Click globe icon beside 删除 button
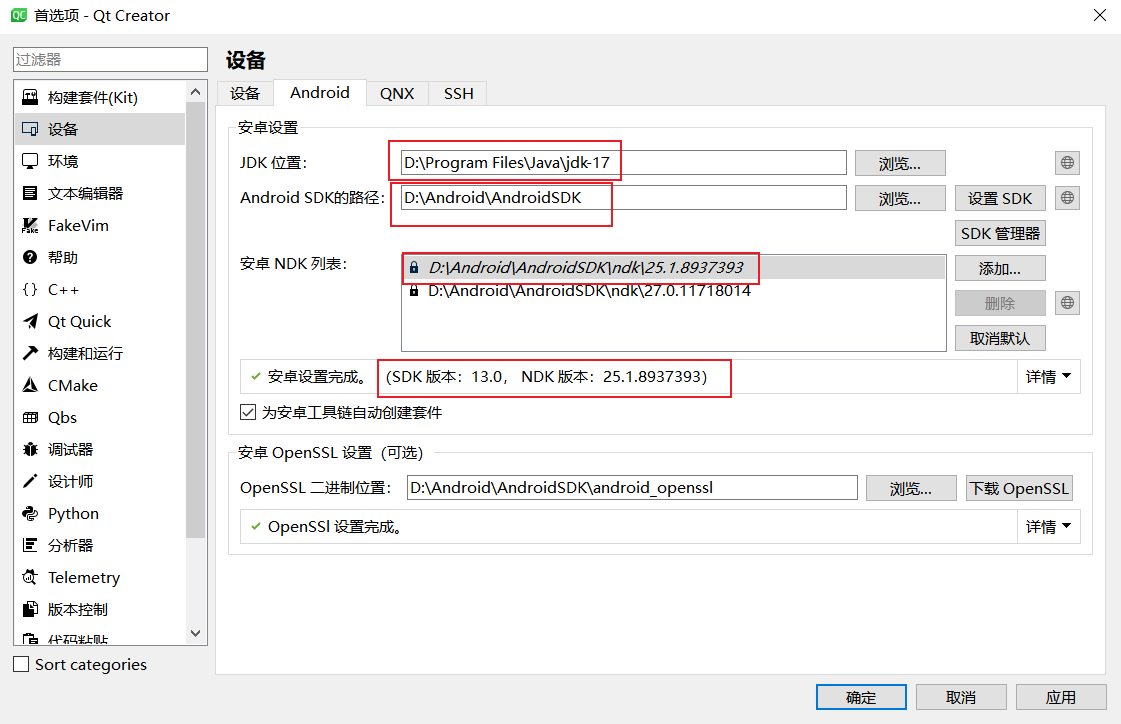The image size is (1121, 724). click(1067, 303)
